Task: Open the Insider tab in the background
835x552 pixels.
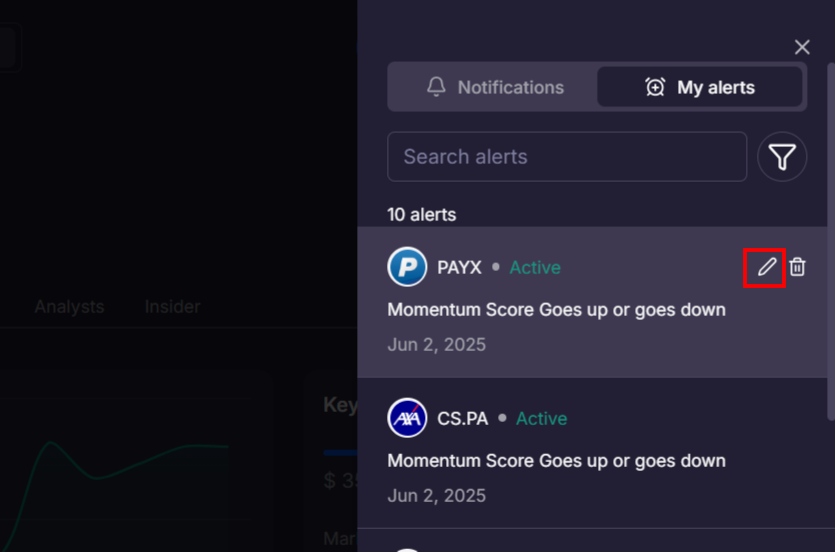Action: click(x=172, y=307)
